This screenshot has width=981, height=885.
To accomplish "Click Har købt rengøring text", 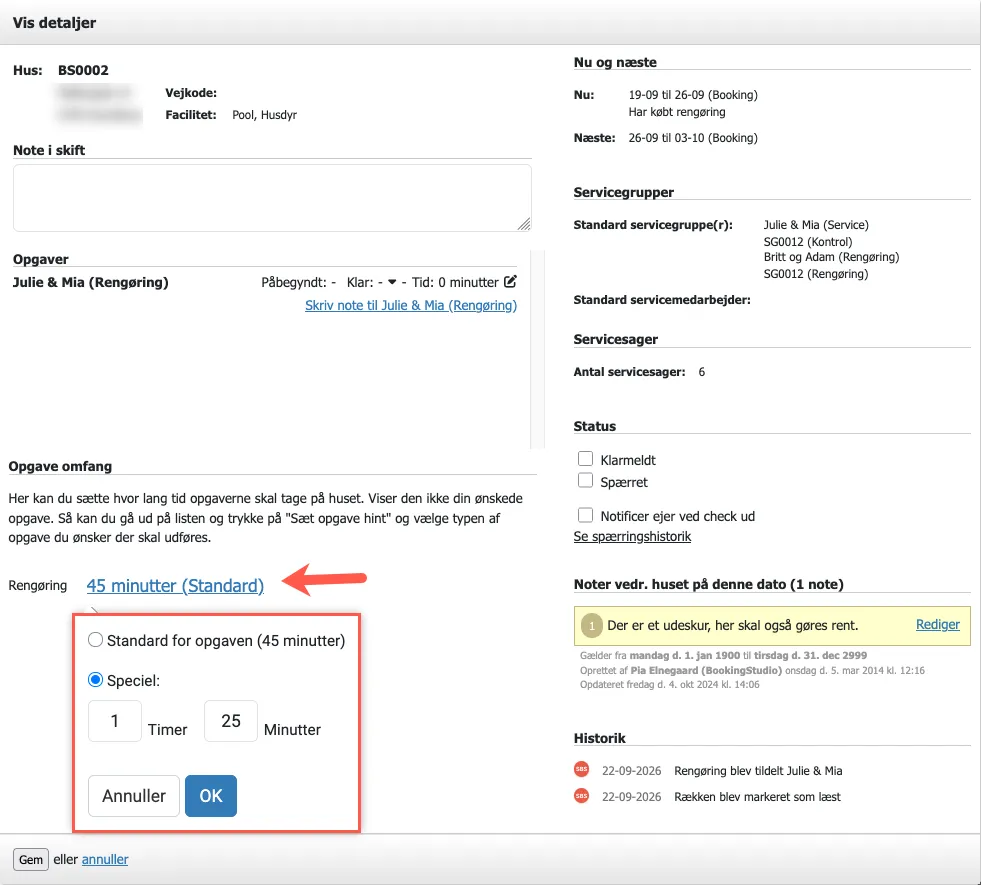I will click(x=677, y=112).
